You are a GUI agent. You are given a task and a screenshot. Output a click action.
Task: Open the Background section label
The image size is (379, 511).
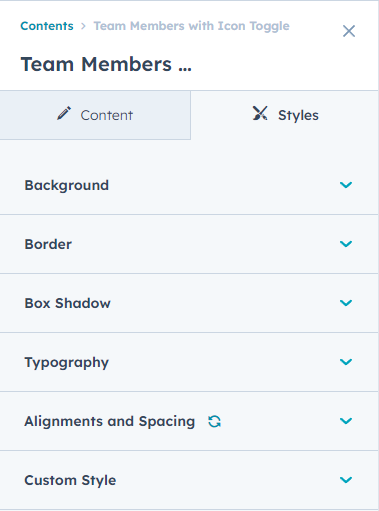click(x=67, y=185)
